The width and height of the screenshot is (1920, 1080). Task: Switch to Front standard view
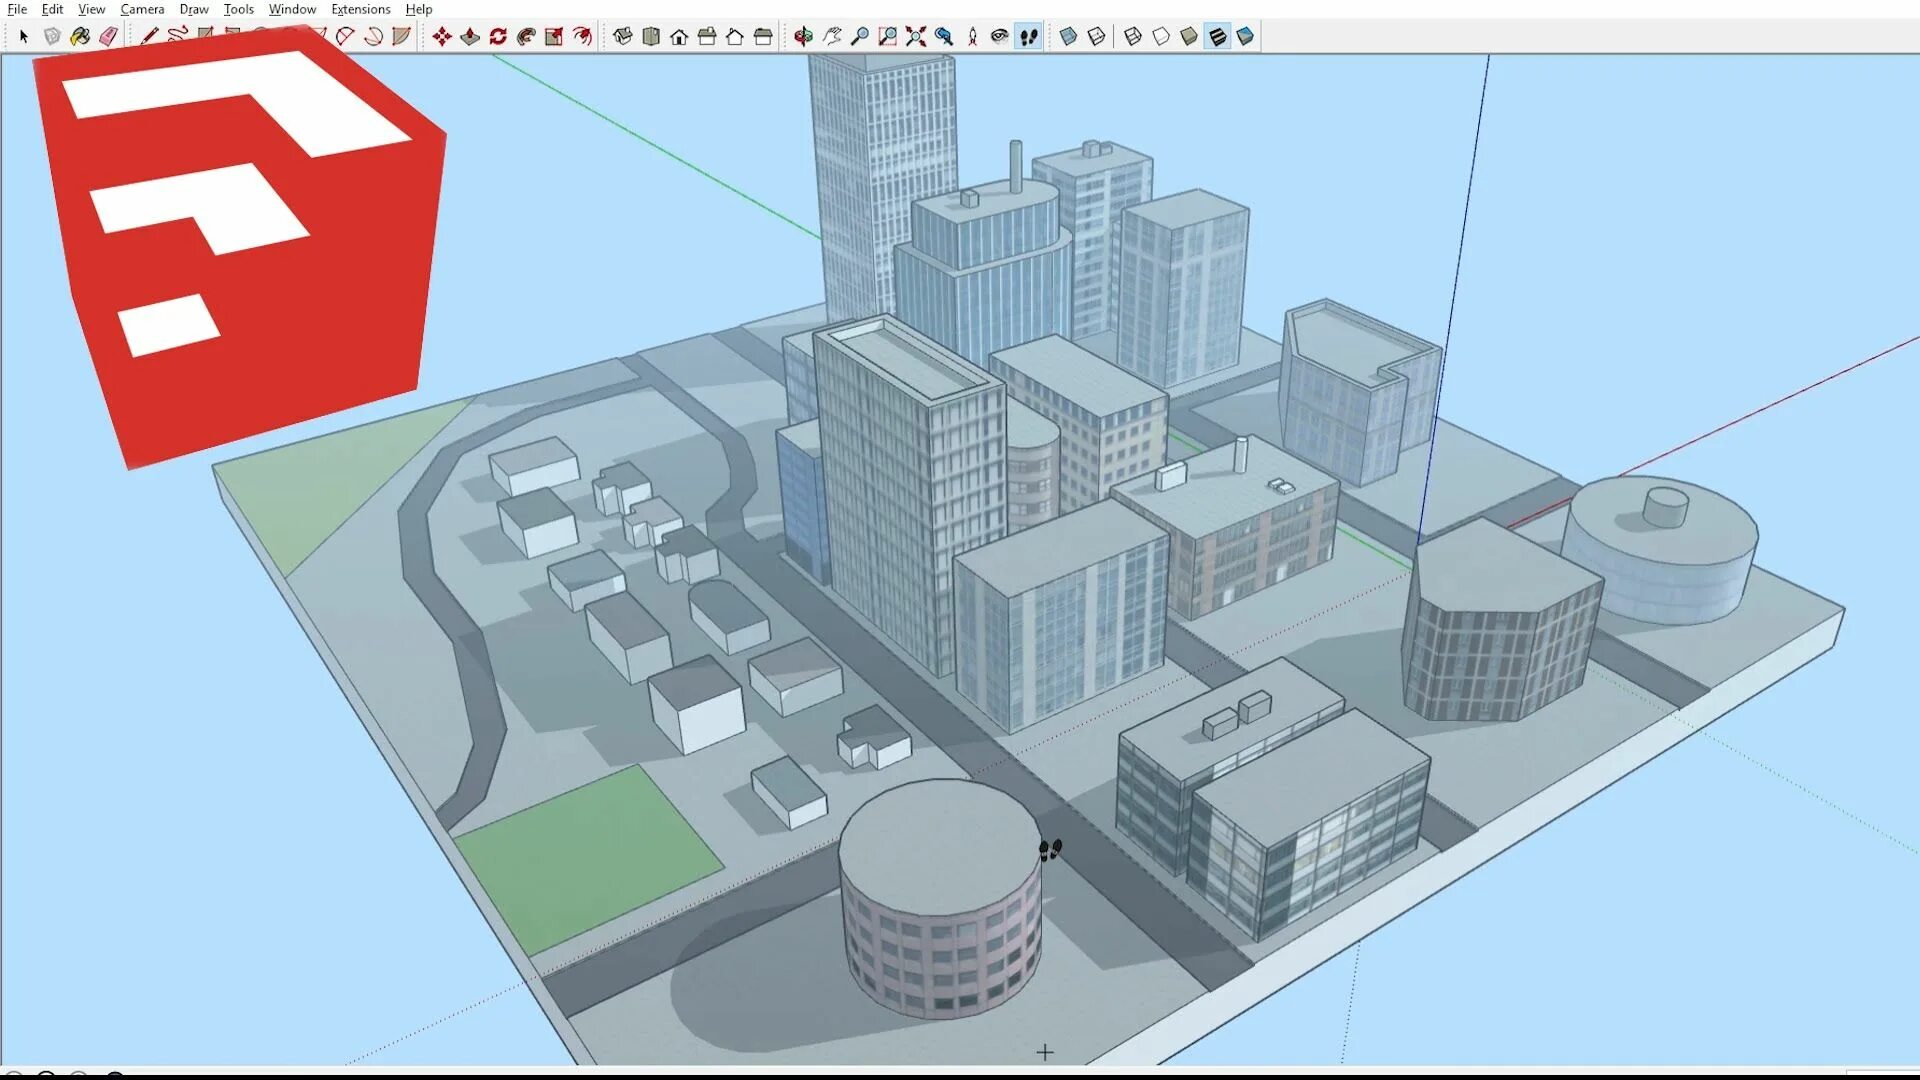679,37
